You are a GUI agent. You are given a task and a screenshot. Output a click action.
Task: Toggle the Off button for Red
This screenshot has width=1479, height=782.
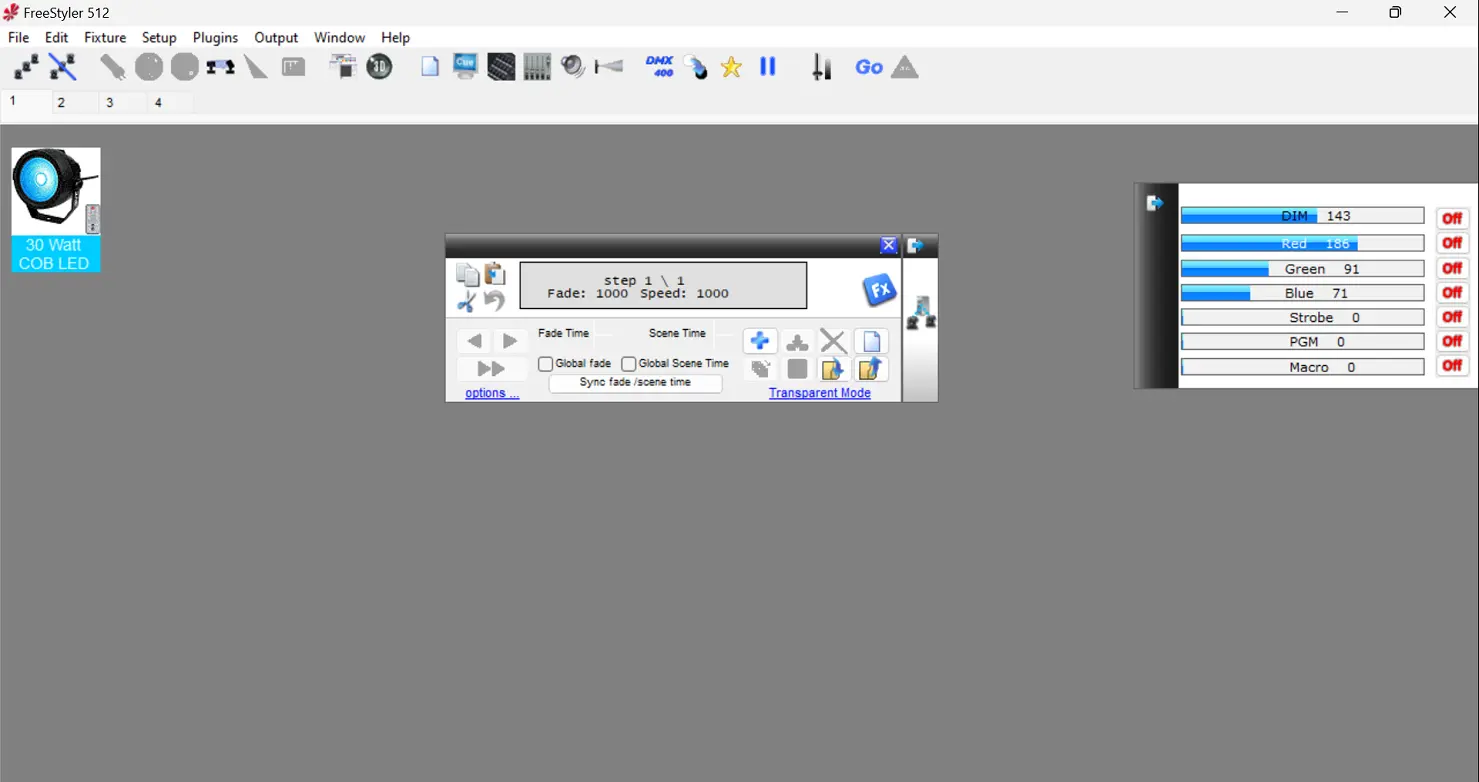point(1452,243)
